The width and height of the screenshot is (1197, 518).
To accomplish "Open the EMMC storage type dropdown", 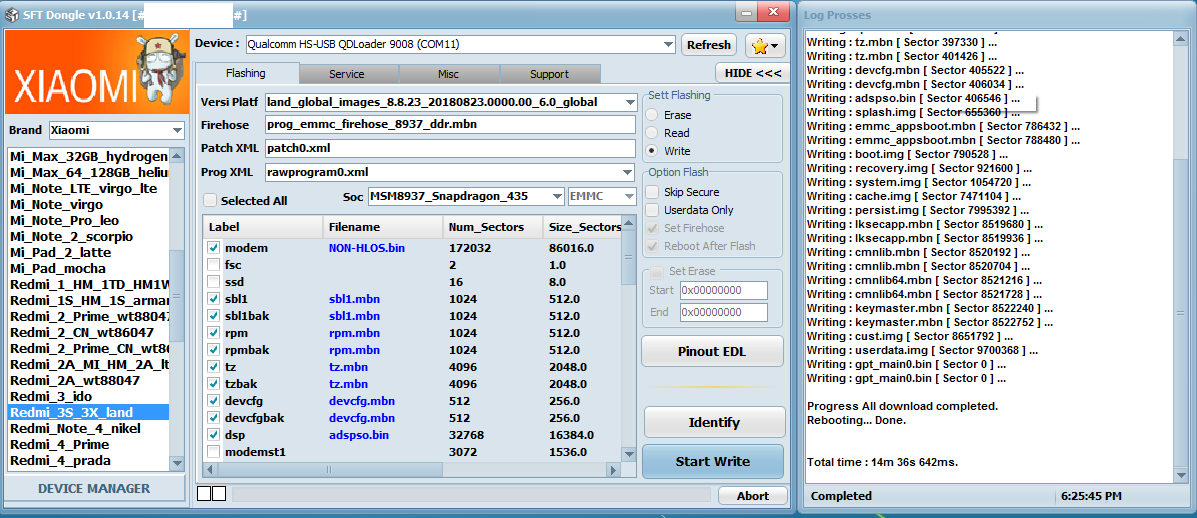I will 629,196.
